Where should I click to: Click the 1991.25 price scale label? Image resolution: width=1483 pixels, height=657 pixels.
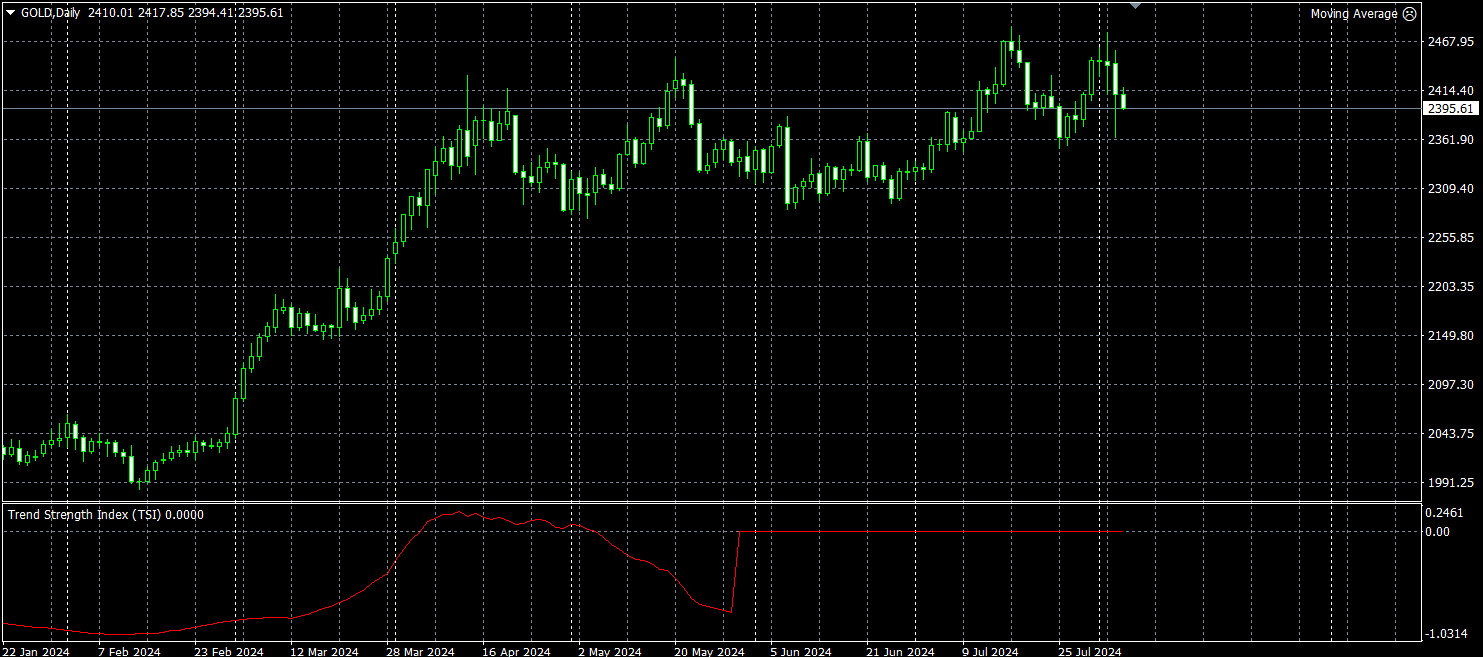[x=1451, y=483]
